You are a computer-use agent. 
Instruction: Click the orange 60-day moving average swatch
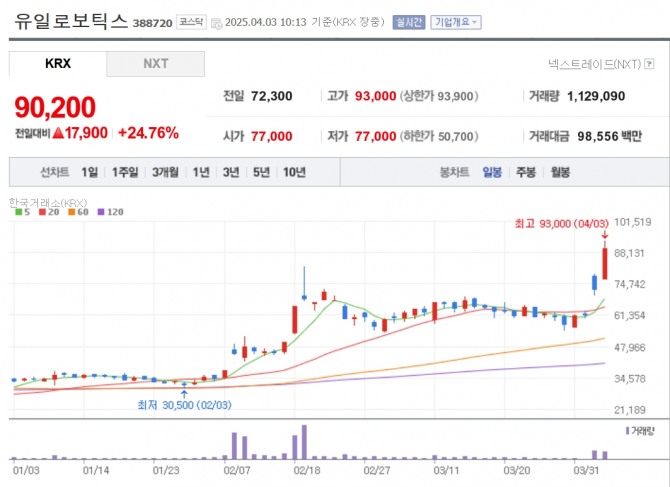point(71,212)
